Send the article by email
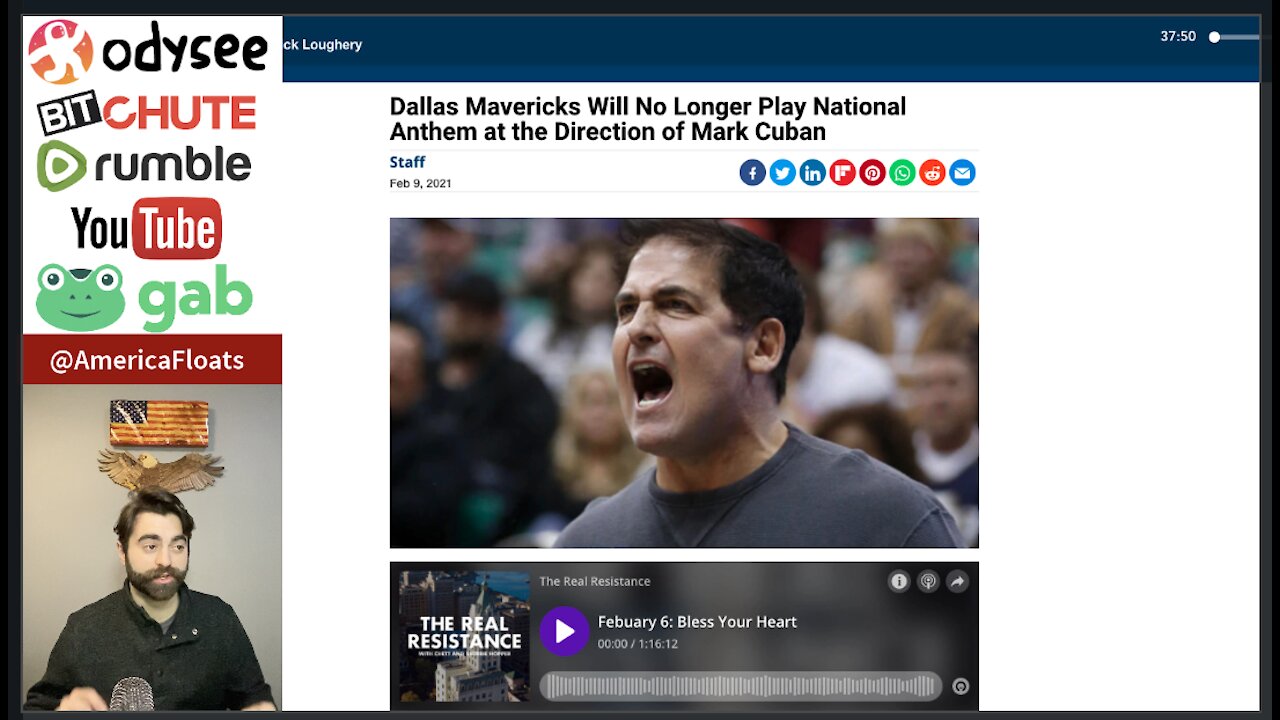1280x720 pixels. click(962, 173)
